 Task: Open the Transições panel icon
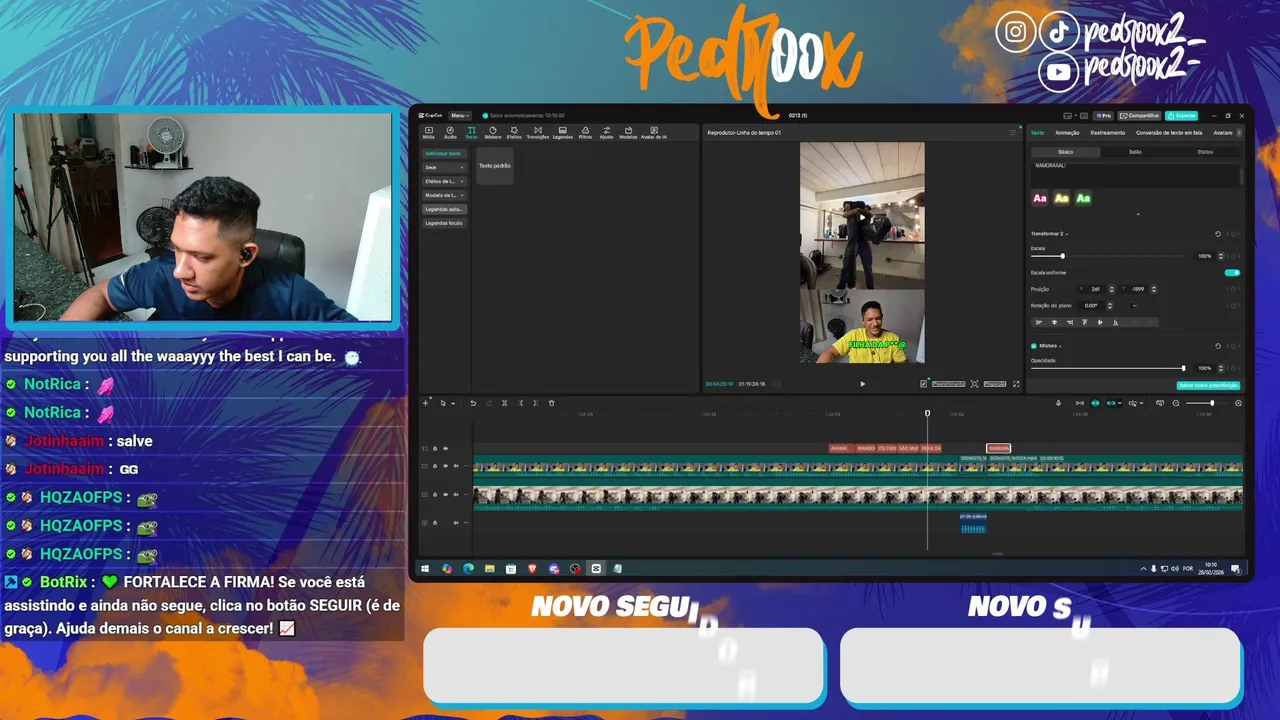(x=538, y=132)
